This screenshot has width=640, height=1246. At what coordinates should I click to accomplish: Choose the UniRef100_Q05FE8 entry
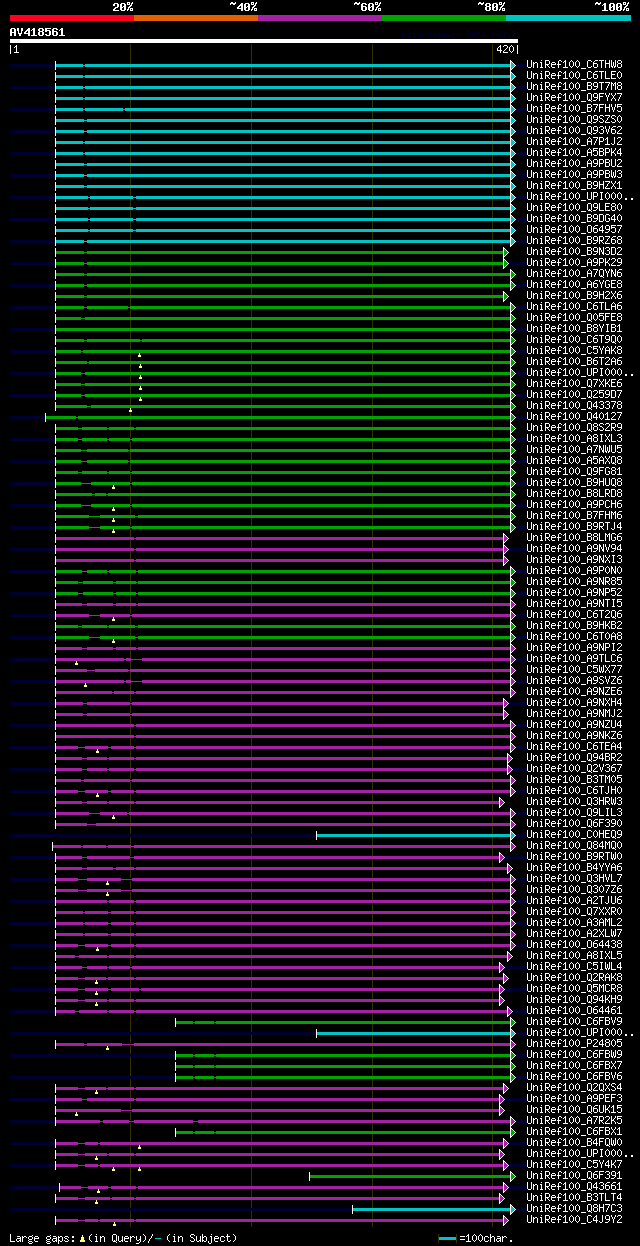(x=574, y=318)
